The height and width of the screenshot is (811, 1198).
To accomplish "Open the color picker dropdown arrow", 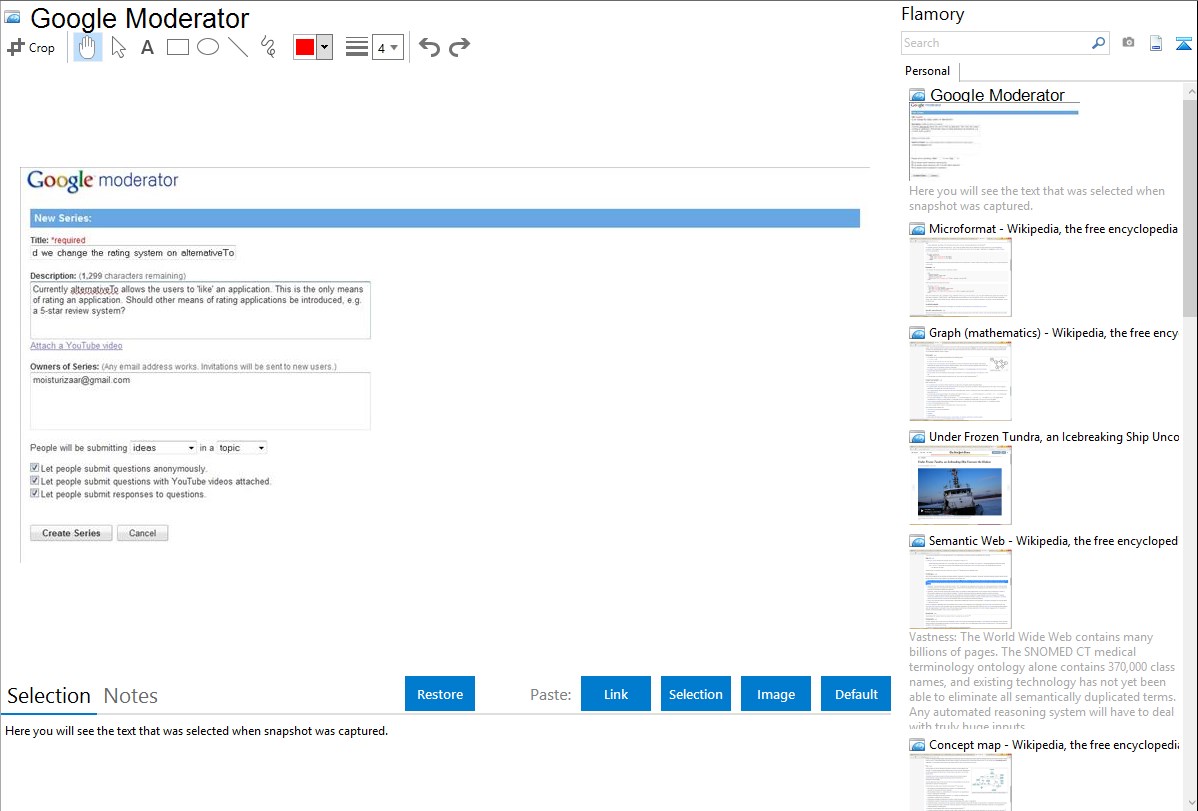I will [325, 47].
